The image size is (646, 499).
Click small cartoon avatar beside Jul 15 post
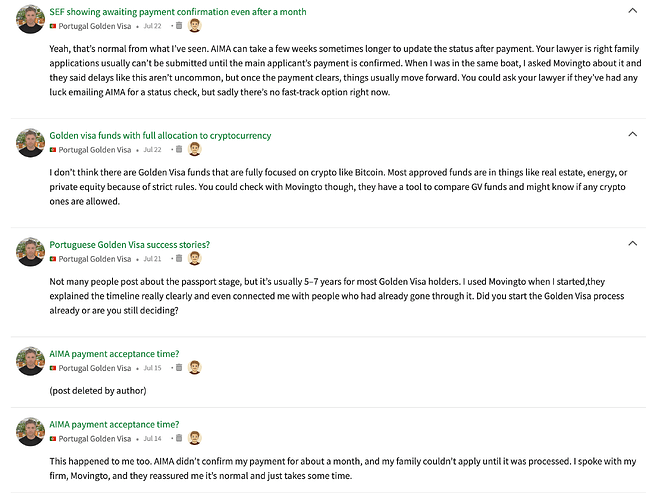coord(195,368)
